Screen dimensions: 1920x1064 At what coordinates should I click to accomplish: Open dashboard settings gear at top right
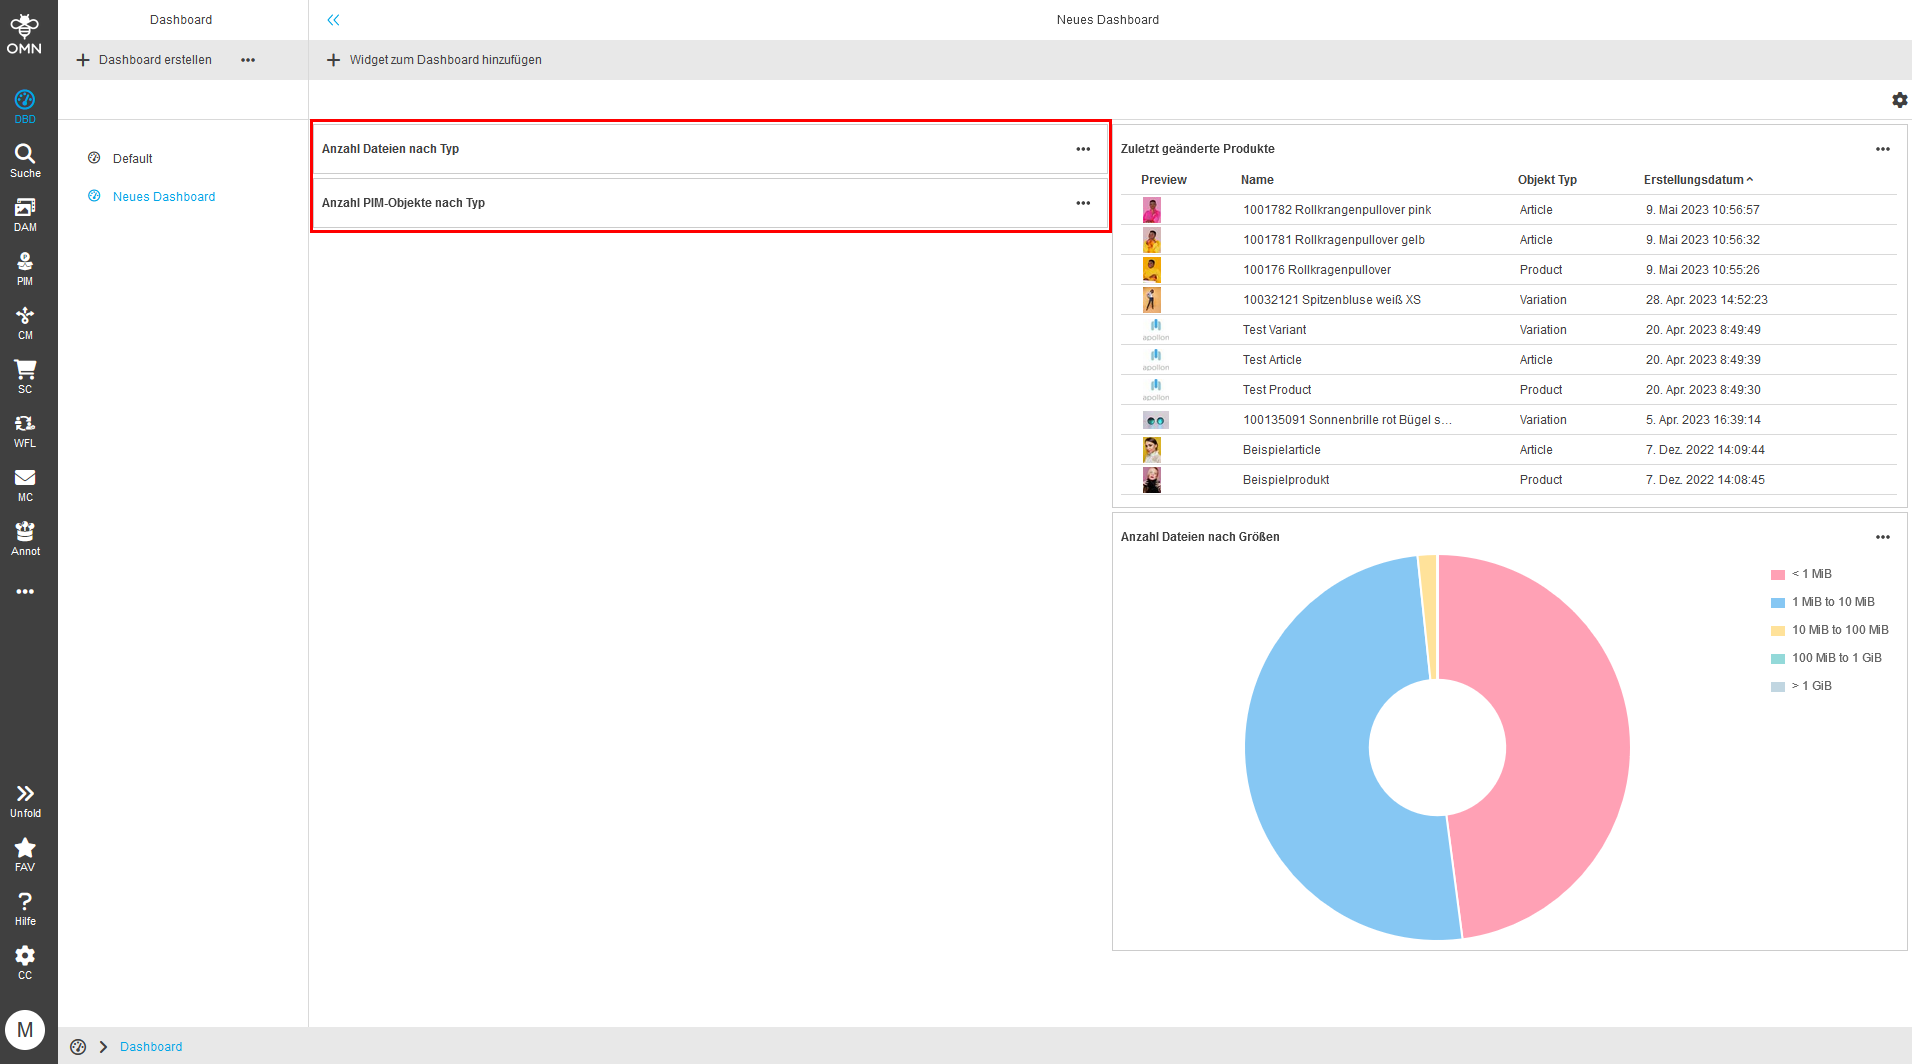coord(1899,100)
